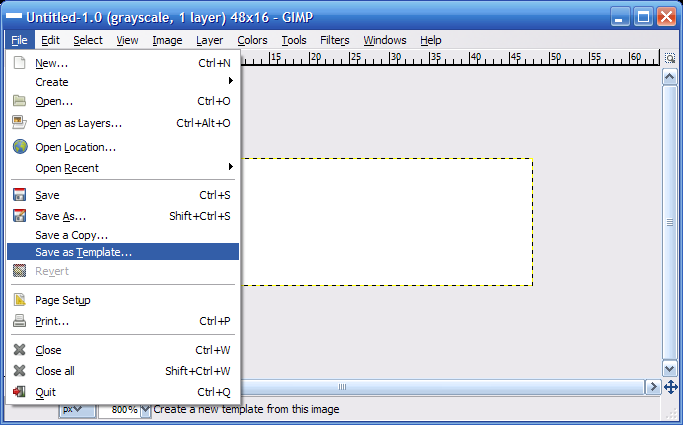Click the zoom-on-resize icon at top right
This screenshot has height=425, width=683.
point(669,58)
